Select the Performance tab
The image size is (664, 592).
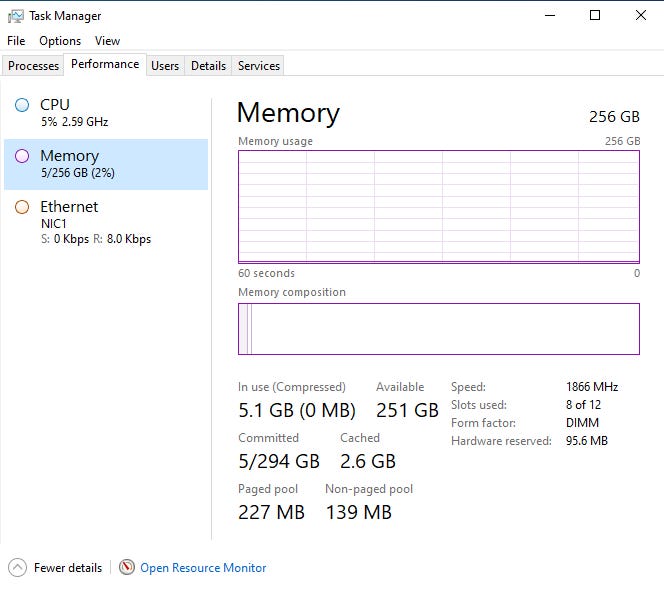coord(105,64)
